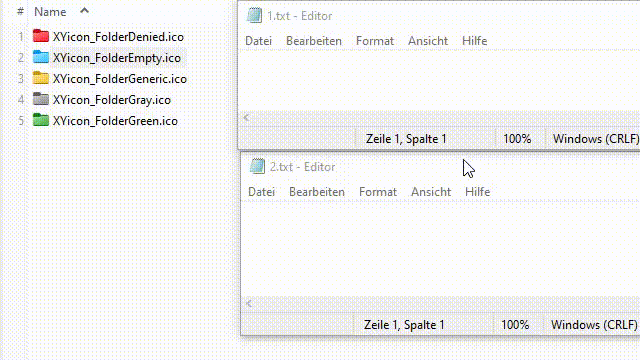Click the green XYicon_FolderGreen.ico folder icon
Screen dimensions: 640x360
point(41,120)
